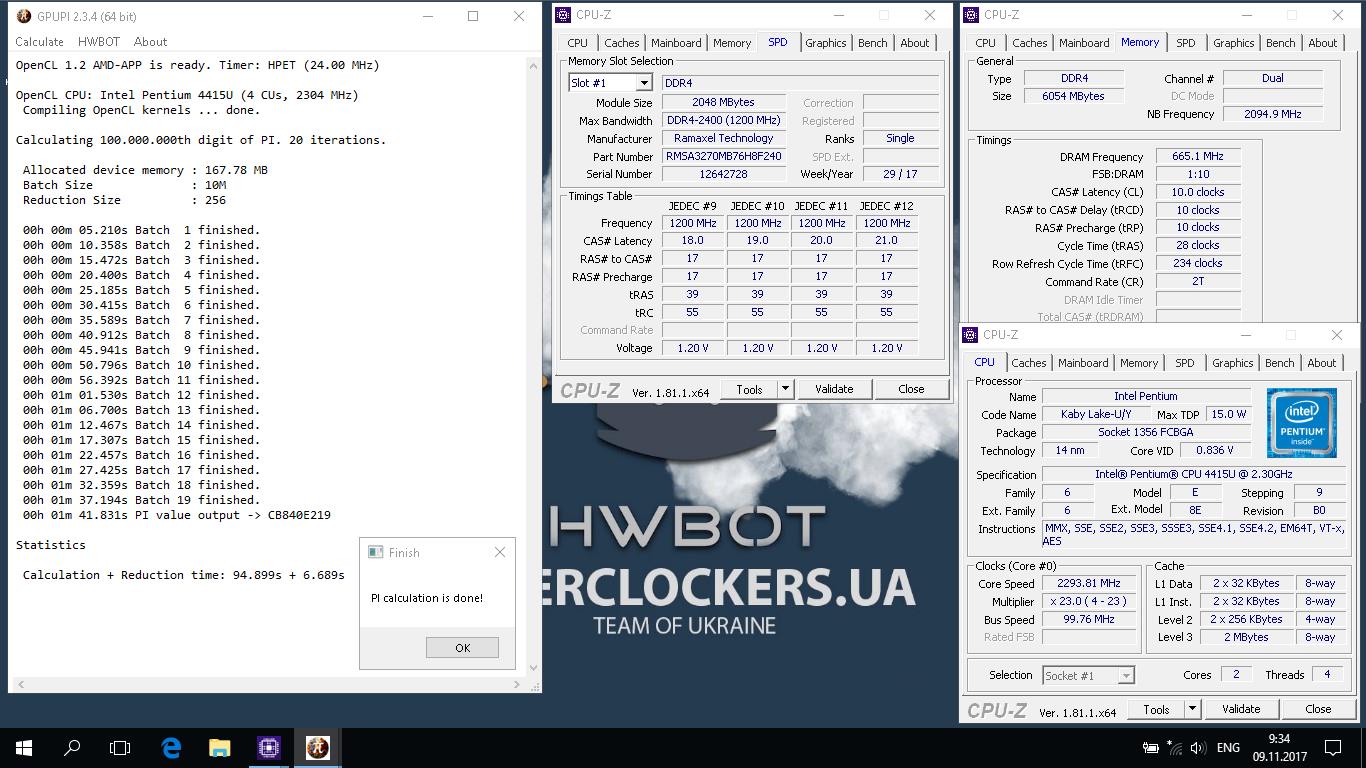Switch to Caches tab in Memory window
Screen dimensions: 1366x768
[1029, 43]
